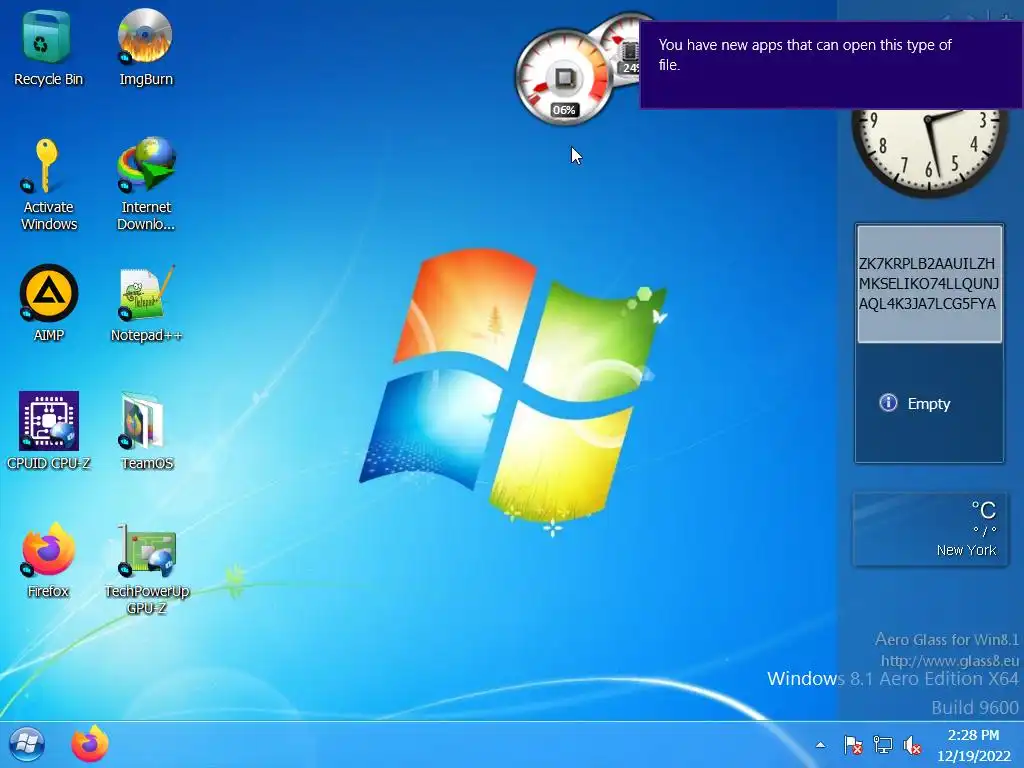The image size is (1024, 768).
Task: Open Internet Download Manager shortcut
Action: pyautogui.click(x=146, y=184)
